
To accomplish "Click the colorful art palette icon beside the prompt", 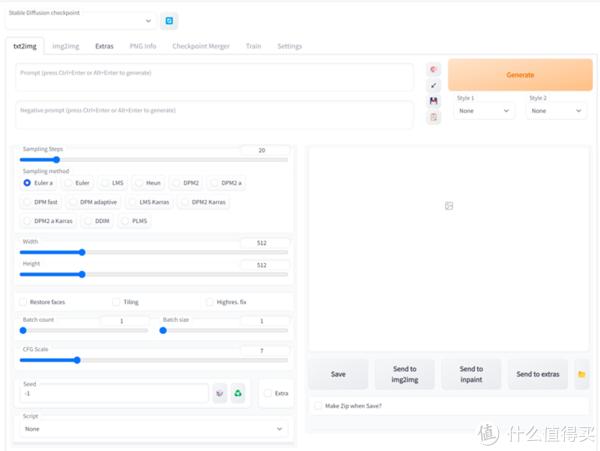I will [x=433, y=69].
